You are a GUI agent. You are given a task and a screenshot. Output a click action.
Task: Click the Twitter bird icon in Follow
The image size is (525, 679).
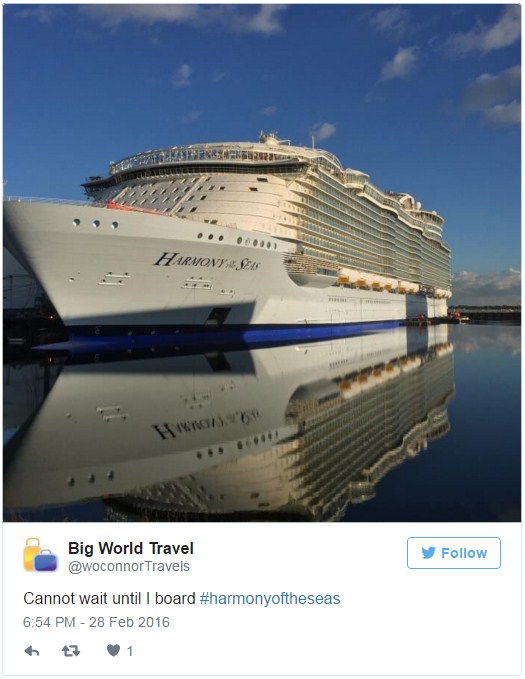(x=428, y=553)
